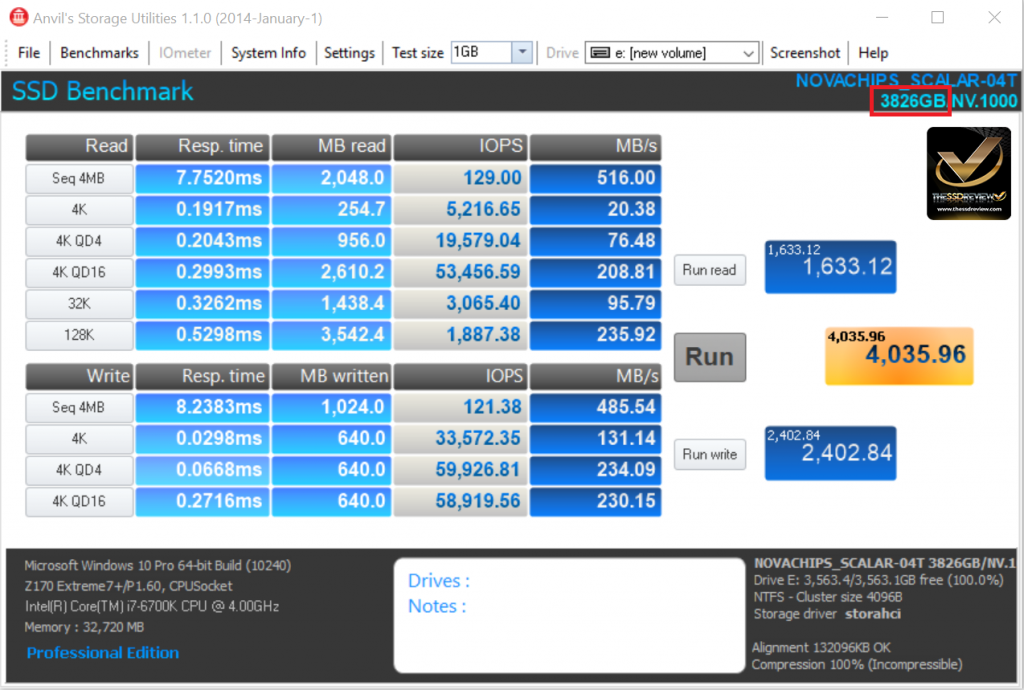1024x690 pixels.
Task: Expand the Drive e: [new volume] dropdown
Action: pyautogui.click(x=749, y=53)
